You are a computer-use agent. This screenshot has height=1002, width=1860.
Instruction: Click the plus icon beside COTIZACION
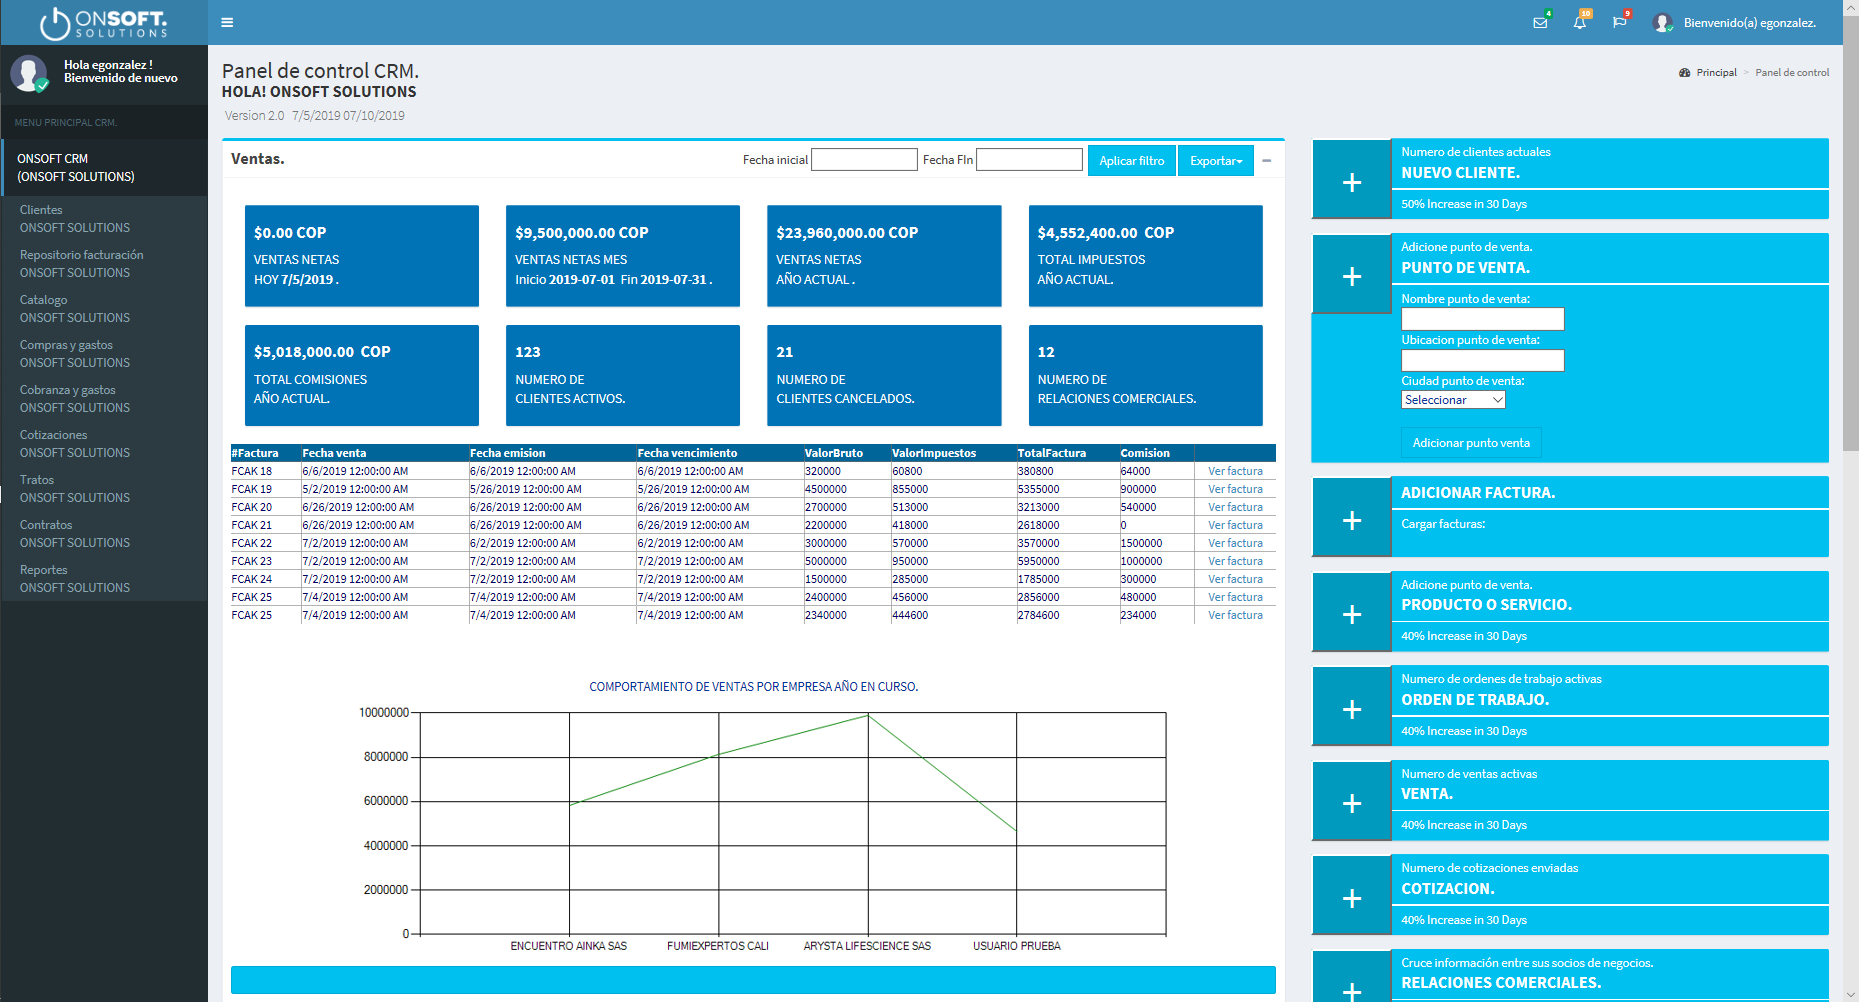[x=1351, y=898]
